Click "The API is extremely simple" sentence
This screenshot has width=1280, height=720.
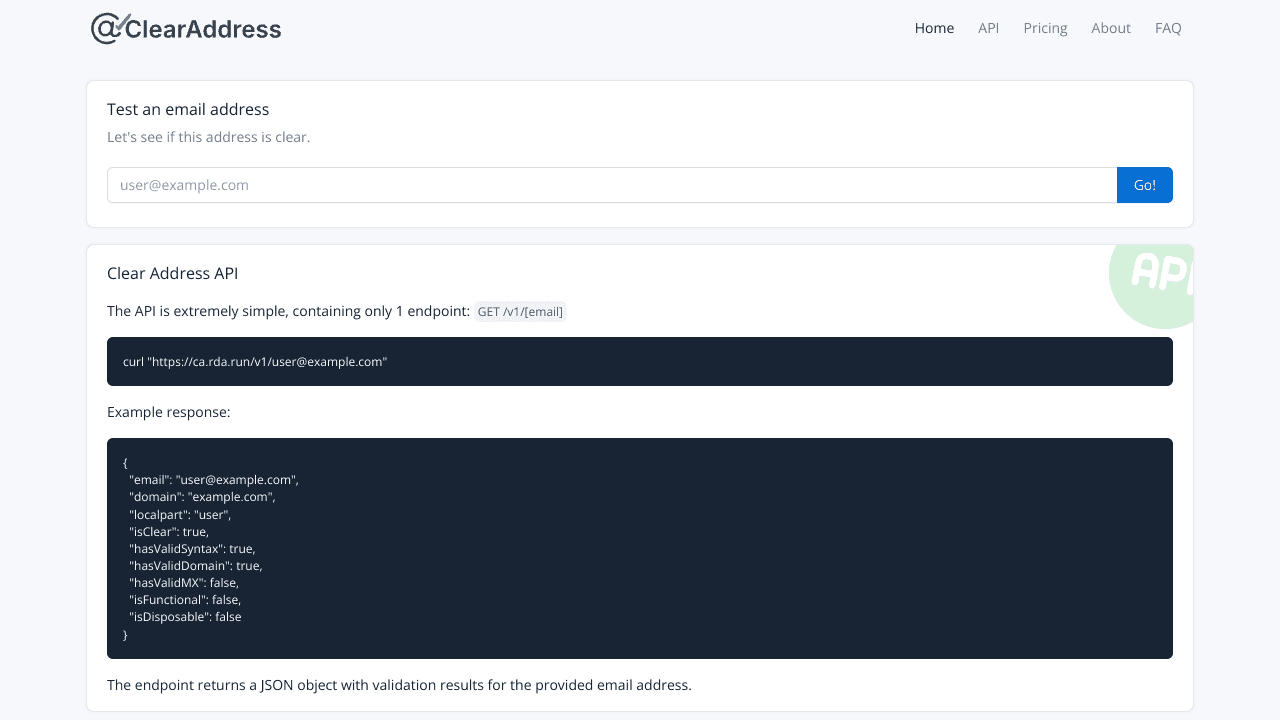point(288,312)
